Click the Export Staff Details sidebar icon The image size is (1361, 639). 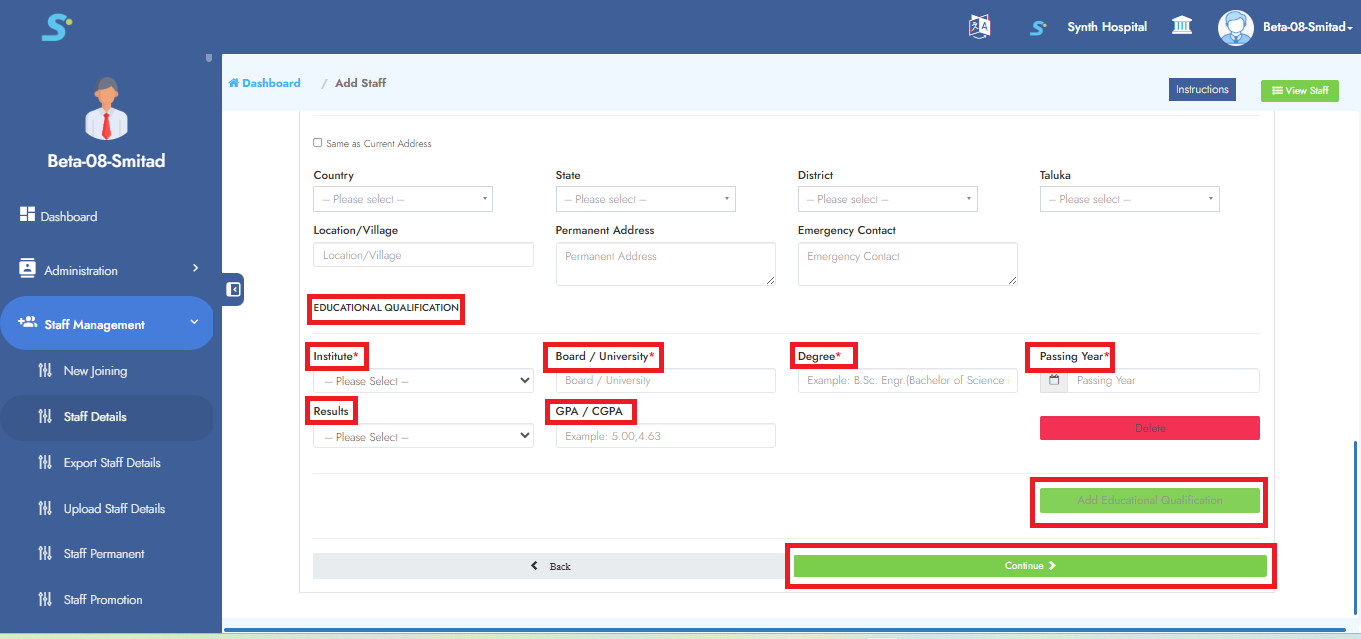pyautogui.click(x=45, y=463)
